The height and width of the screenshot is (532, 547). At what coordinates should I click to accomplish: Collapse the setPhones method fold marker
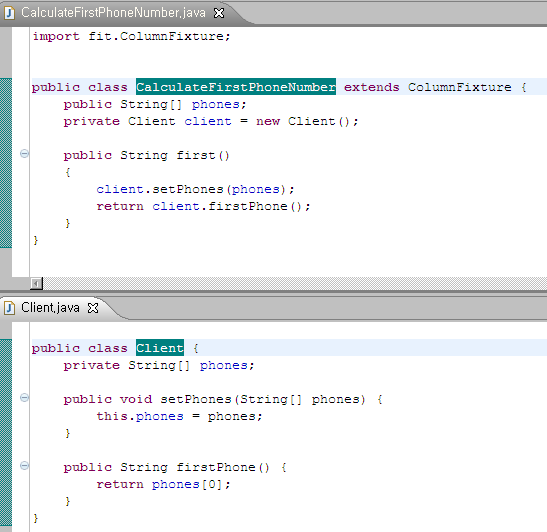coord(24,397)
